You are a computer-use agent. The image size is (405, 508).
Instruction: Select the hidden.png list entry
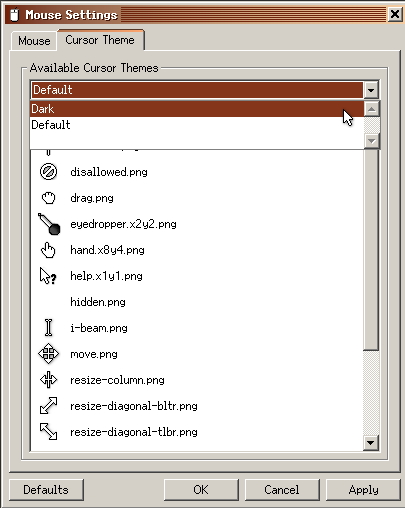98,302
